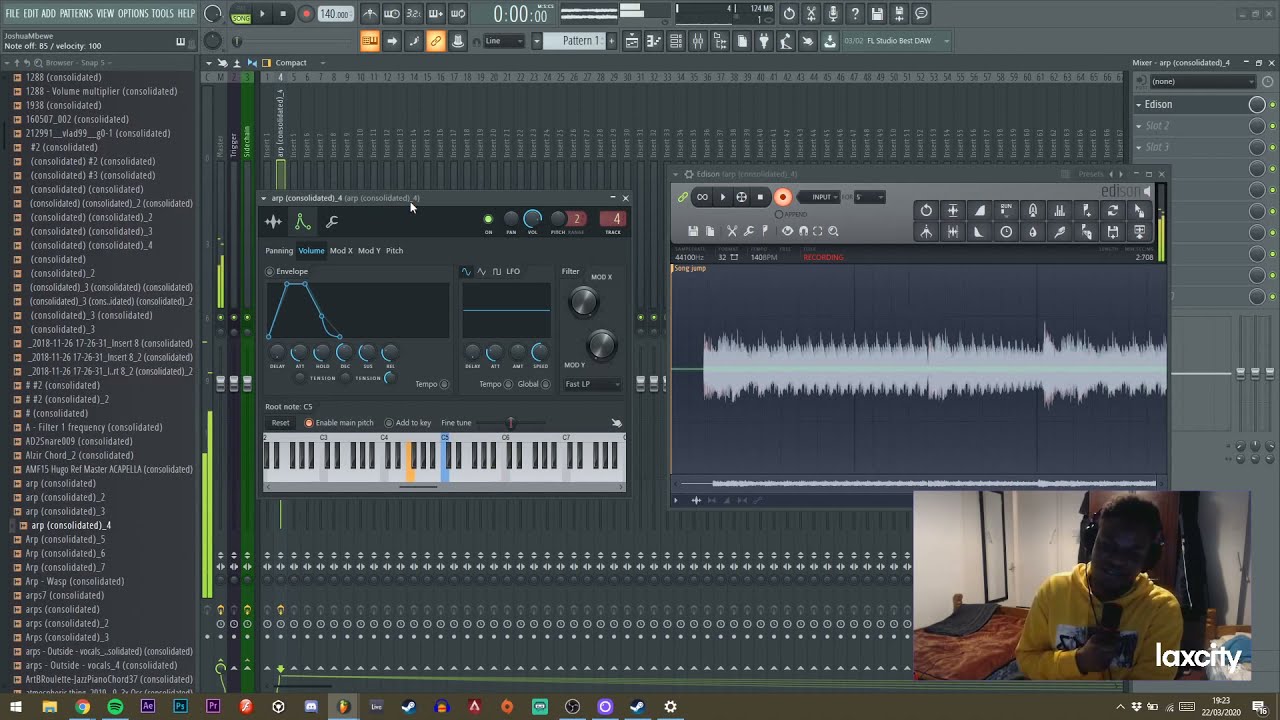Open the Mixer view icon

tap(698, 41)
